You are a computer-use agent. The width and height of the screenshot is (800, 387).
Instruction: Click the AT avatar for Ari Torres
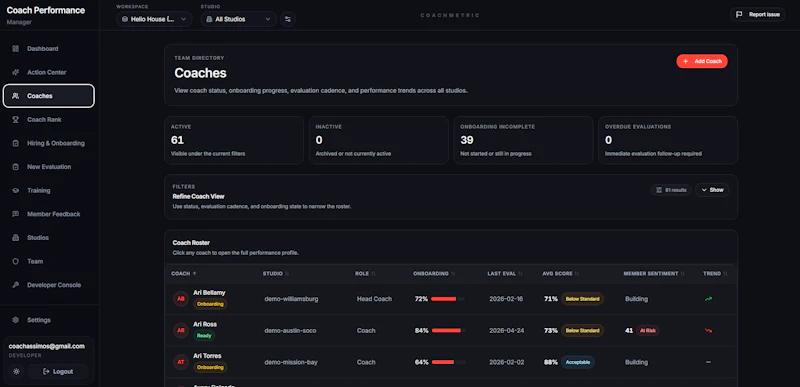point(181,362)
